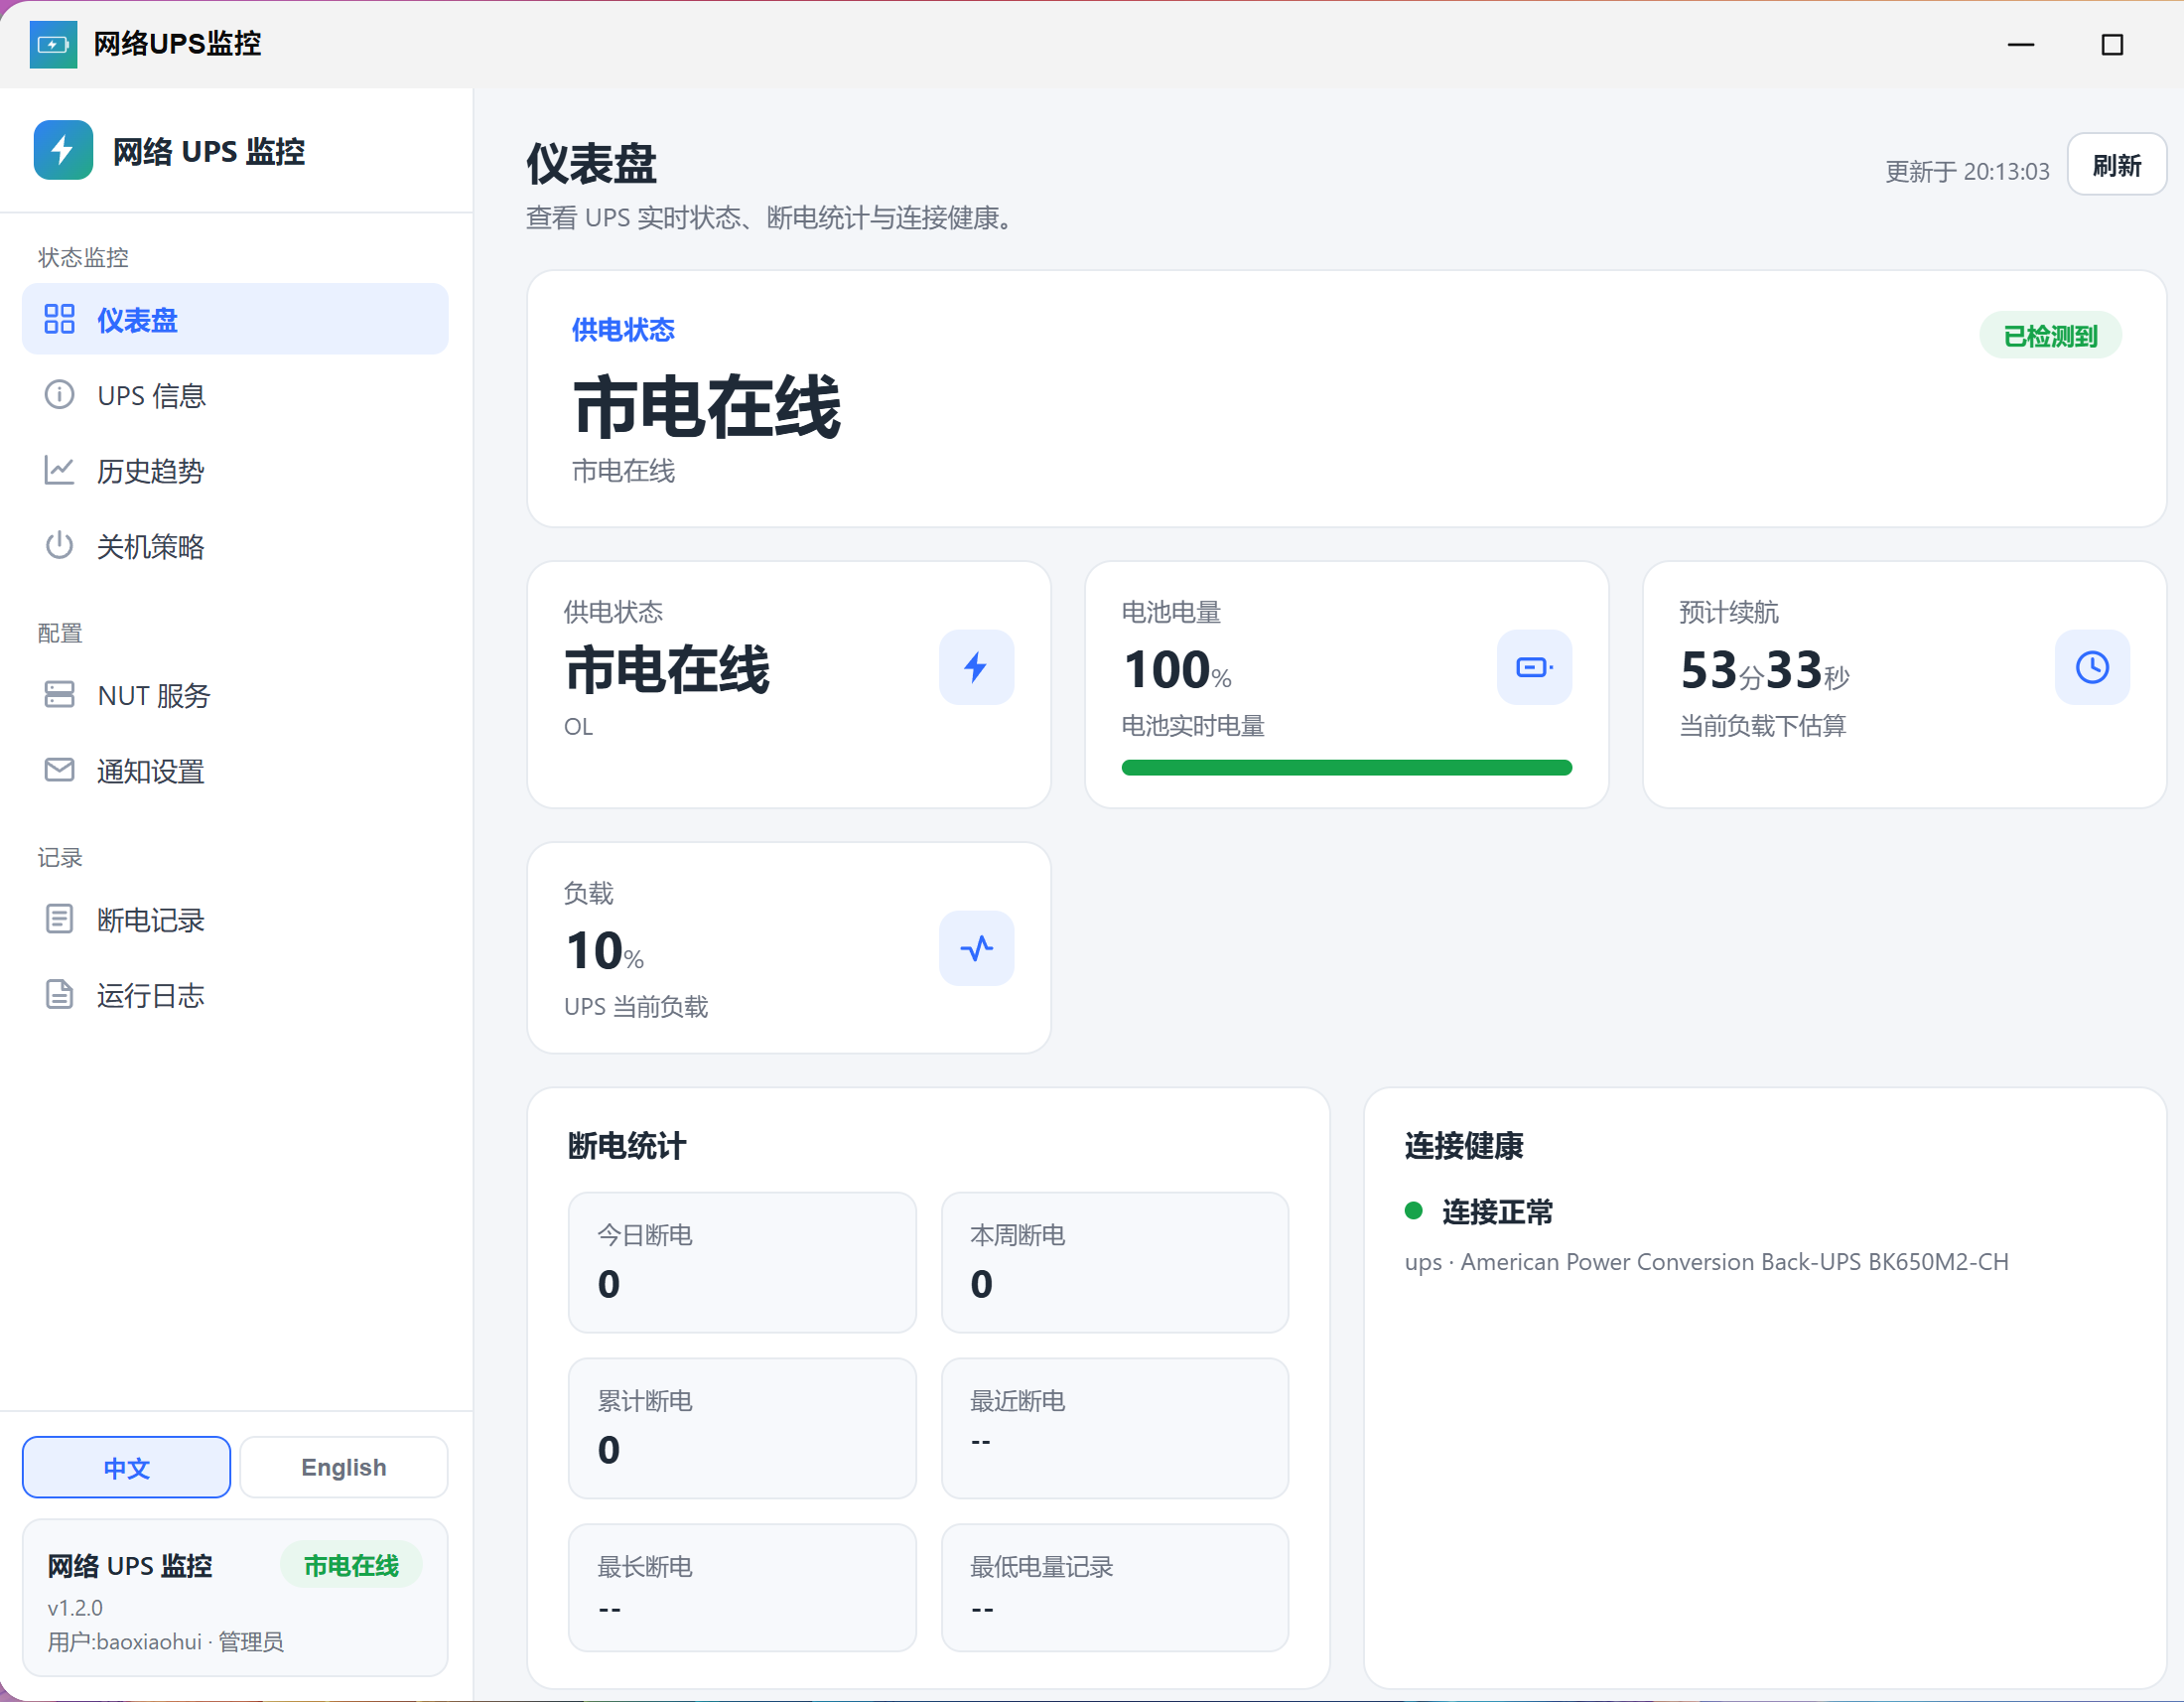Click the 今日断电 statistic tile
Screen dimensions: 2184x1702
point(742,1262)
